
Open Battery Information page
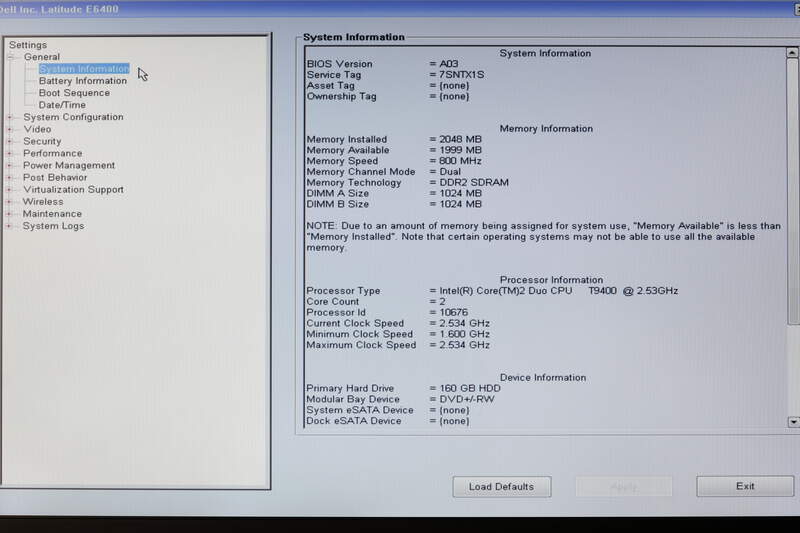(x=83, y=81)
